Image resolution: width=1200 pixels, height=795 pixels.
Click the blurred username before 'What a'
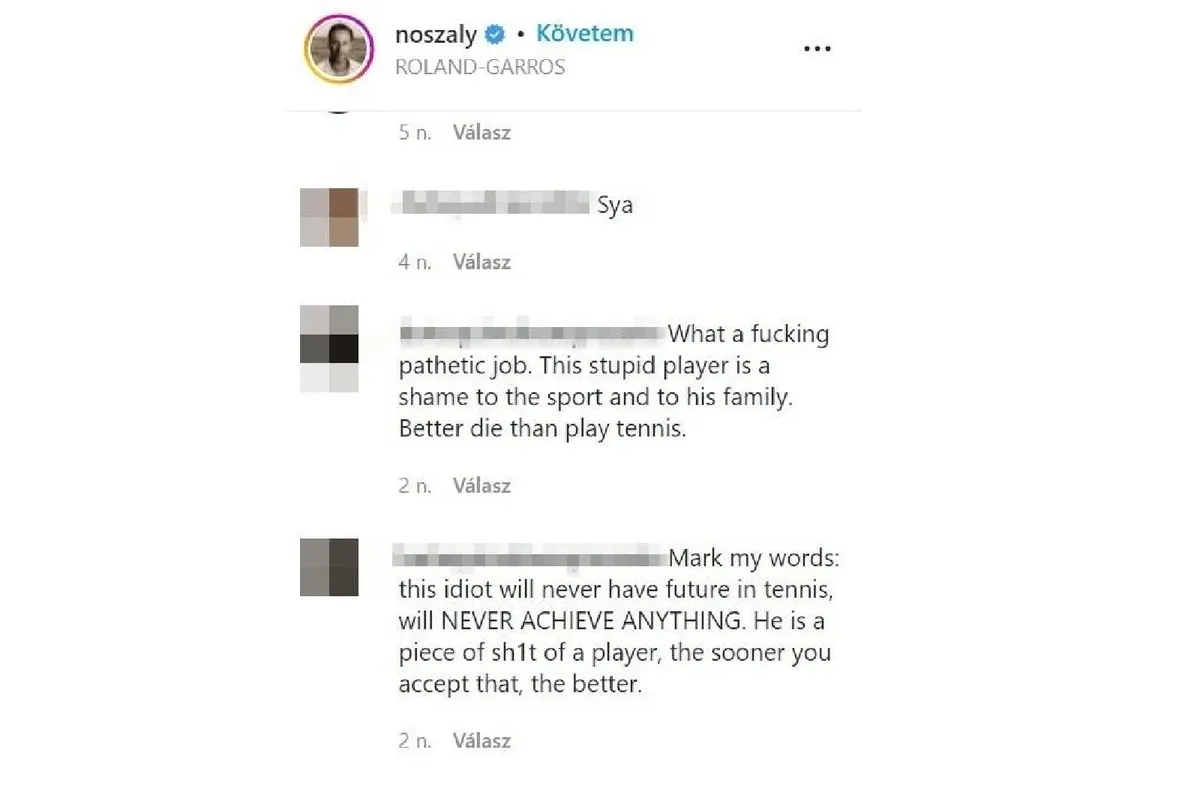tap(530, 333)
